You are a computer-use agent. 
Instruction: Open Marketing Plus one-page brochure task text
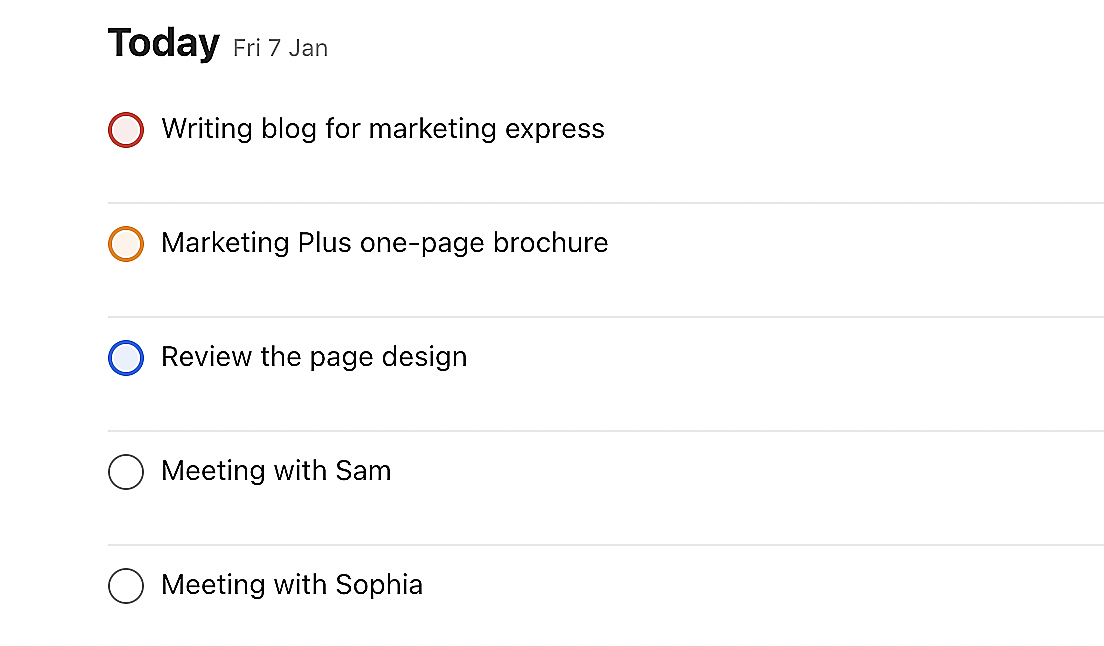pos(384,243)
